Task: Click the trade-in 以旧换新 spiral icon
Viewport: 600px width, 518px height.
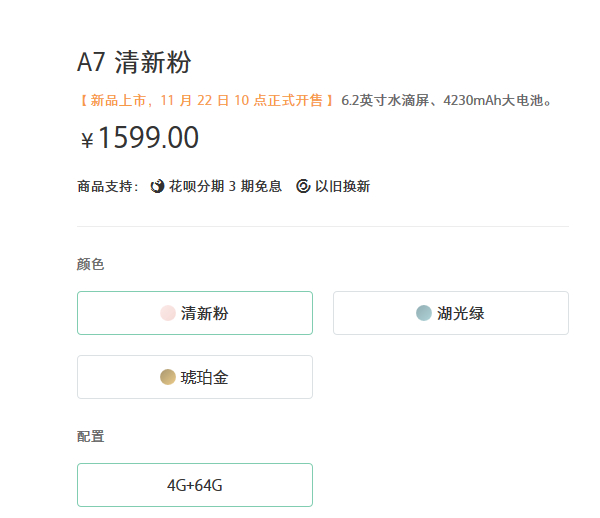Action: tap(303, 186)
